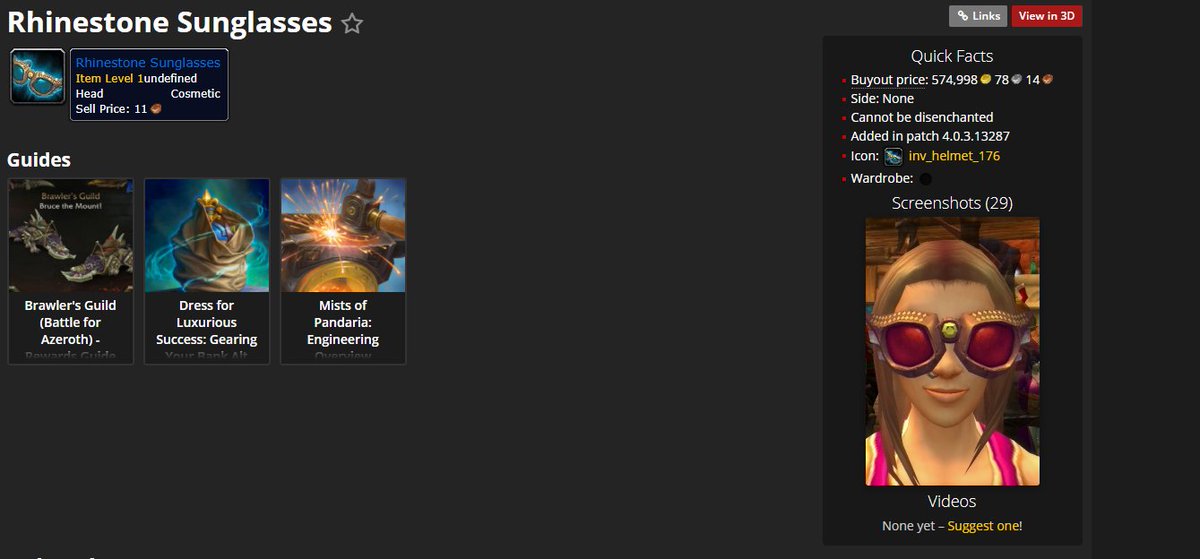
Task: Click the Rhinestone Sunglasses item icon
Action: point(38,77)
